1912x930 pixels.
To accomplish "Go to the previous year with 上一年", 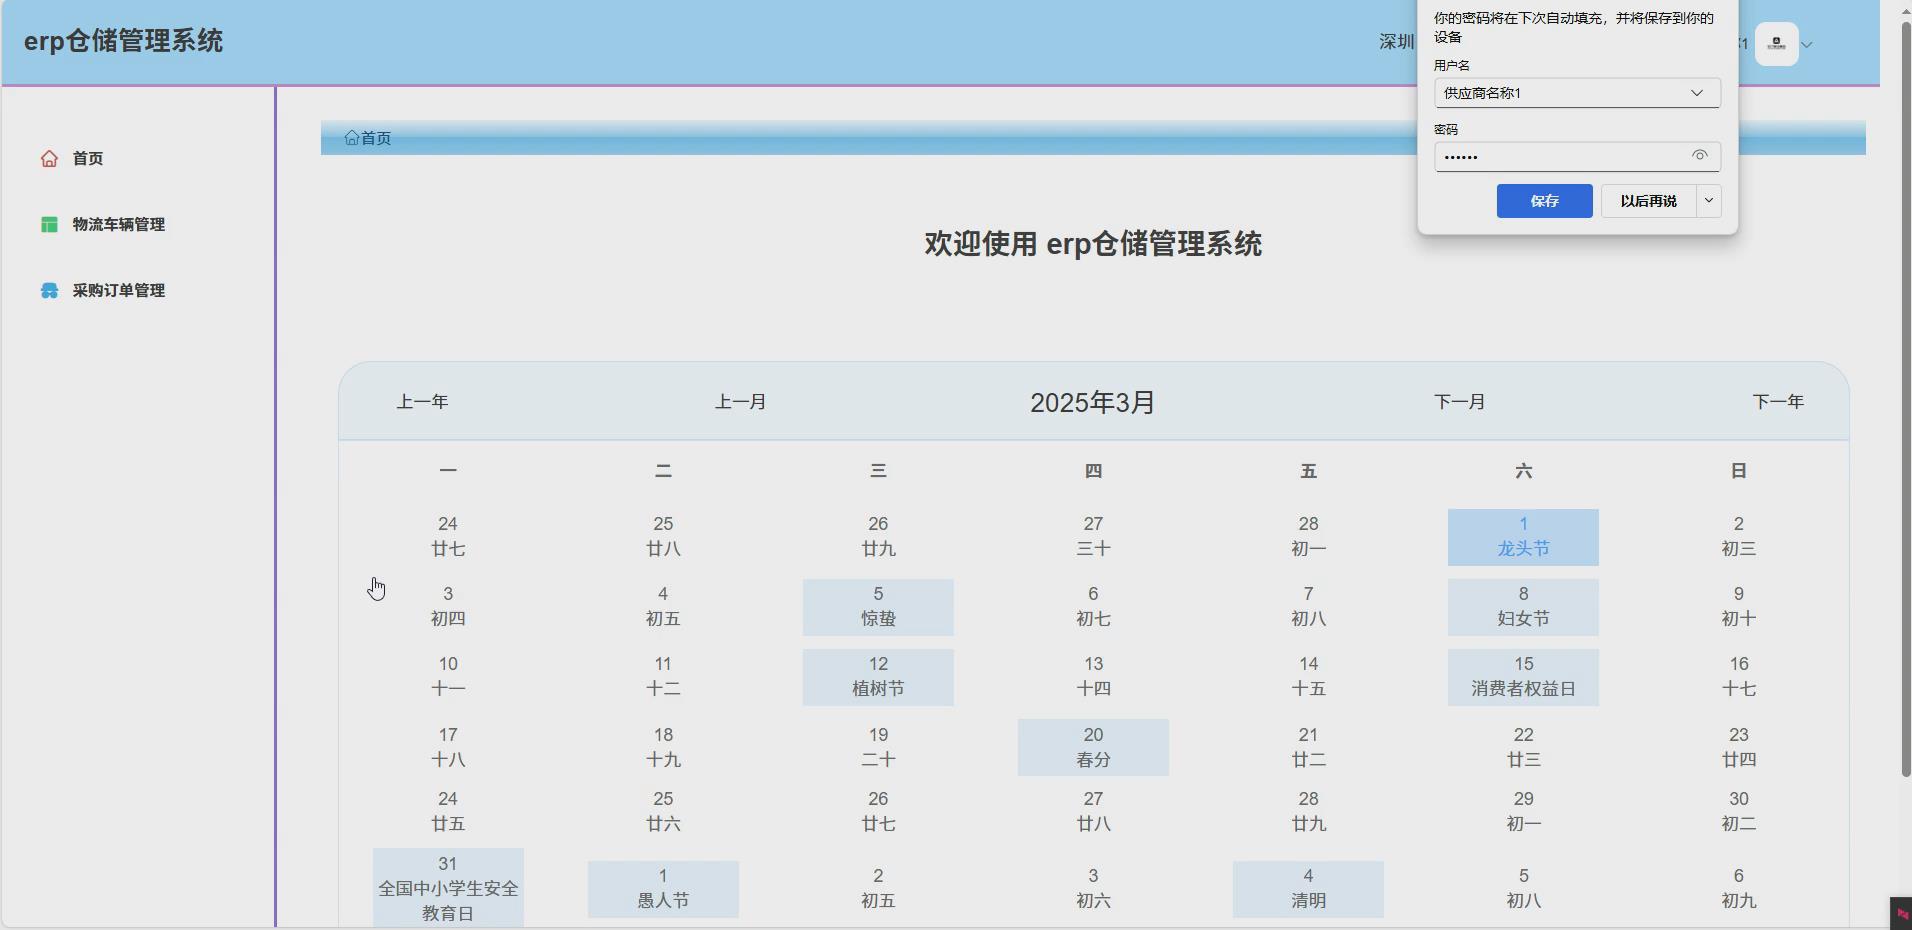I will [x=422, y=402].
